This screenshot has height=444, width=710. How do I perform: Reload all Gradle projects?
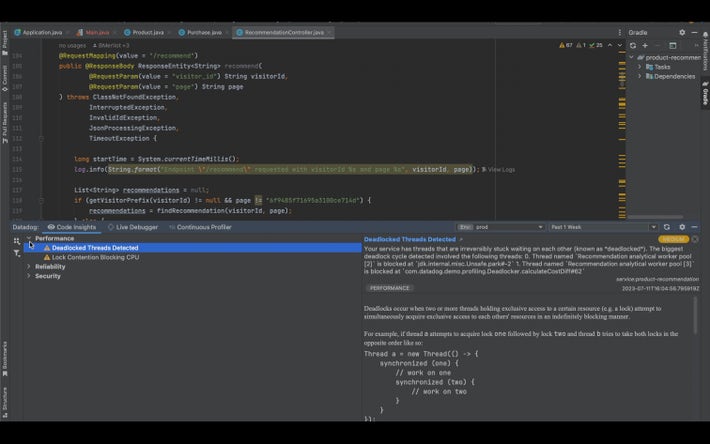tap(633, 45)
